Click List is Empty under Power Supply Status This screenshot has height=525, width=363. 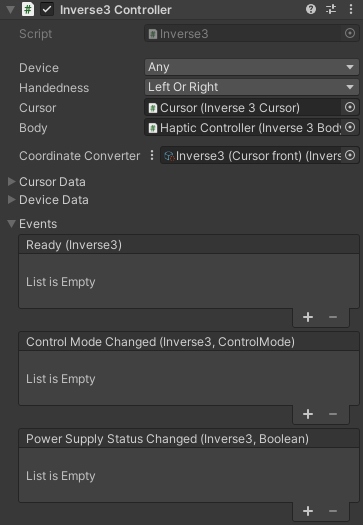pyautogui.click(x=61, y=476)
